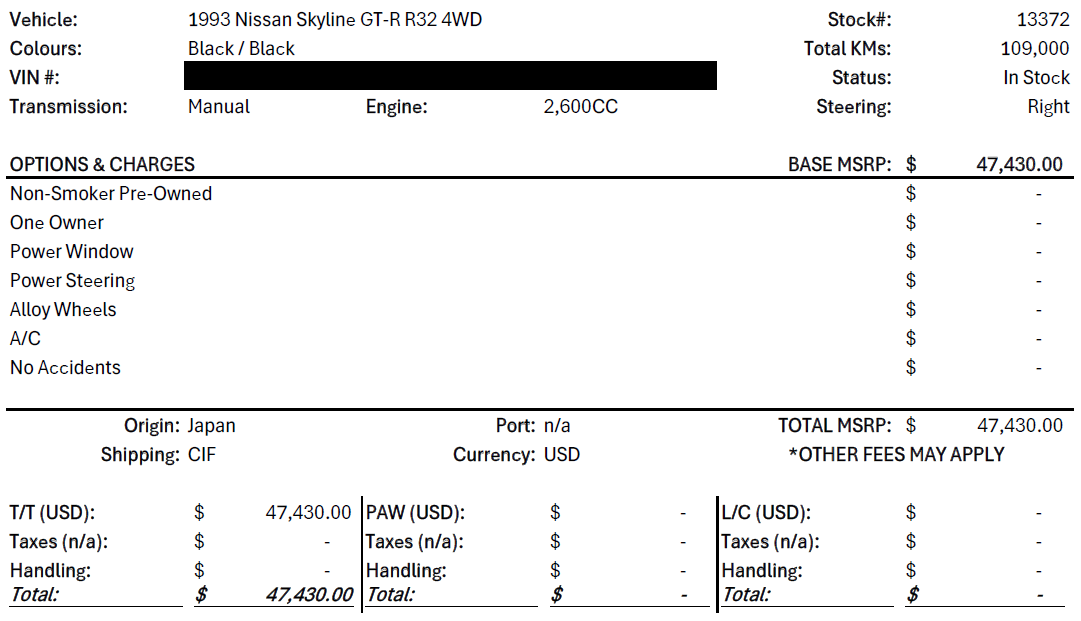Click the L/C (USD) label
This screenshot has width=1081, height=621.
tap(766, 513)
